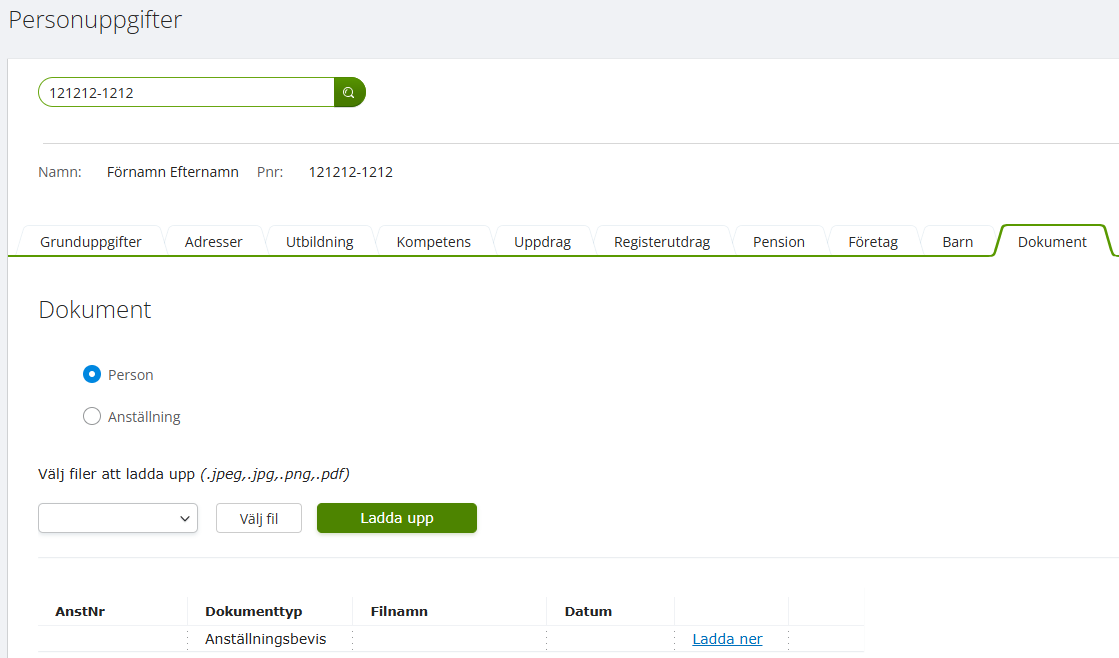Click the Dokumenttyp column header

click(x=253, y=611)
